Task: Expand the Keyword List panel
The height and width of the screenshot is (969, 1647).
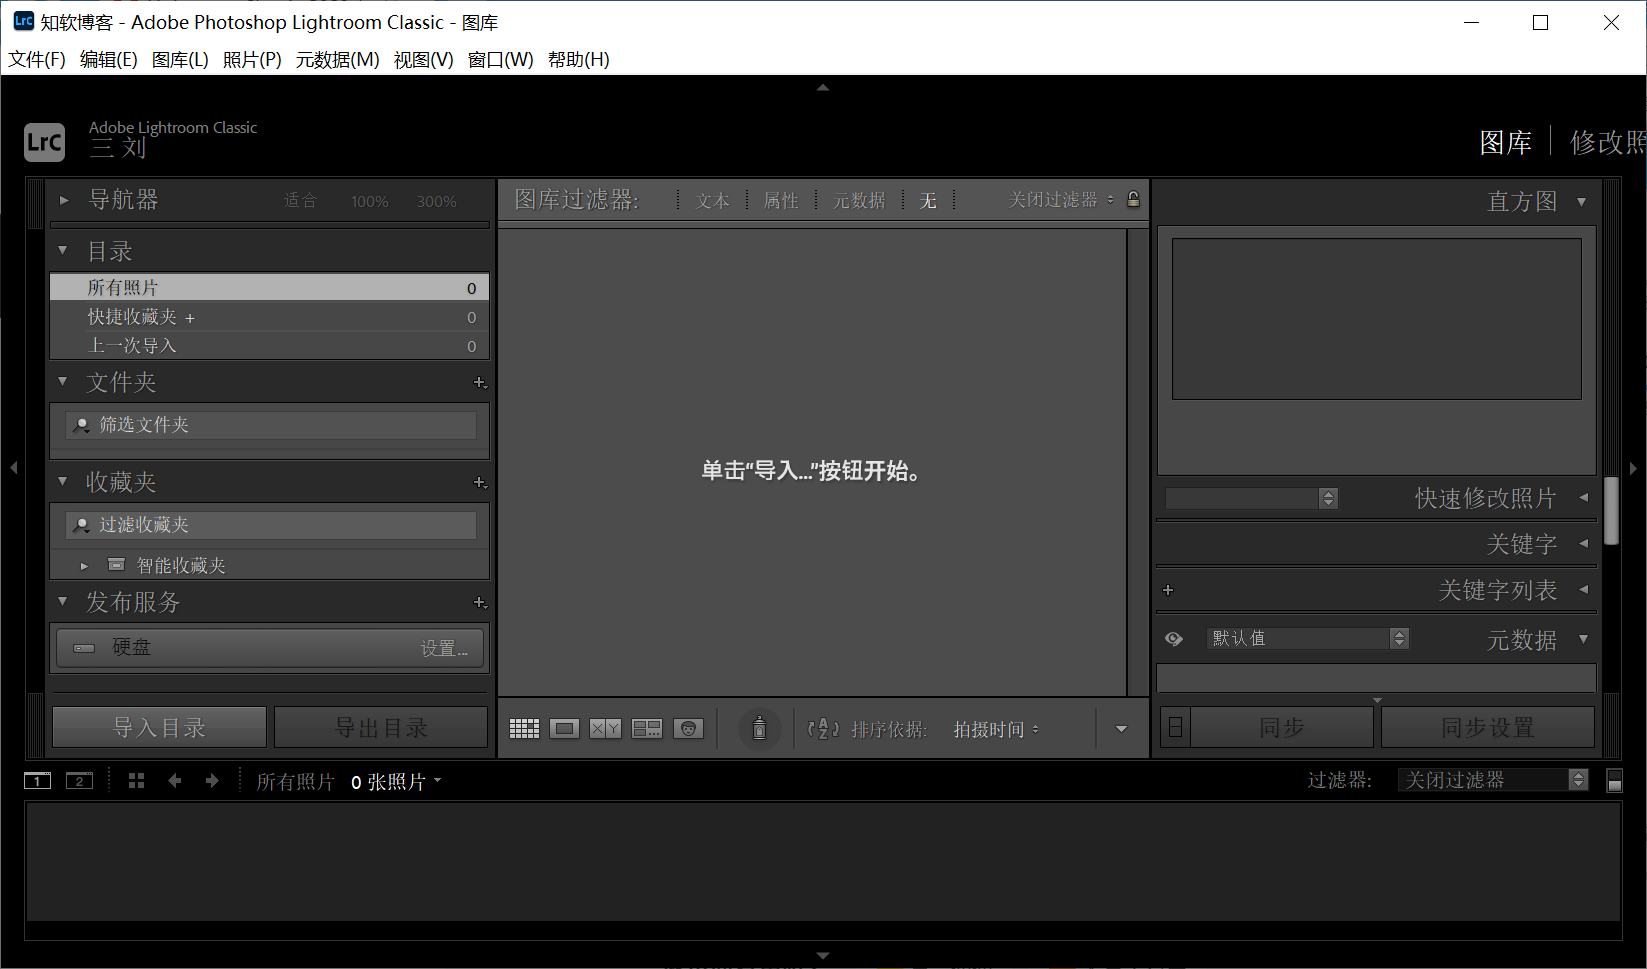Action: coord(1583,589)
